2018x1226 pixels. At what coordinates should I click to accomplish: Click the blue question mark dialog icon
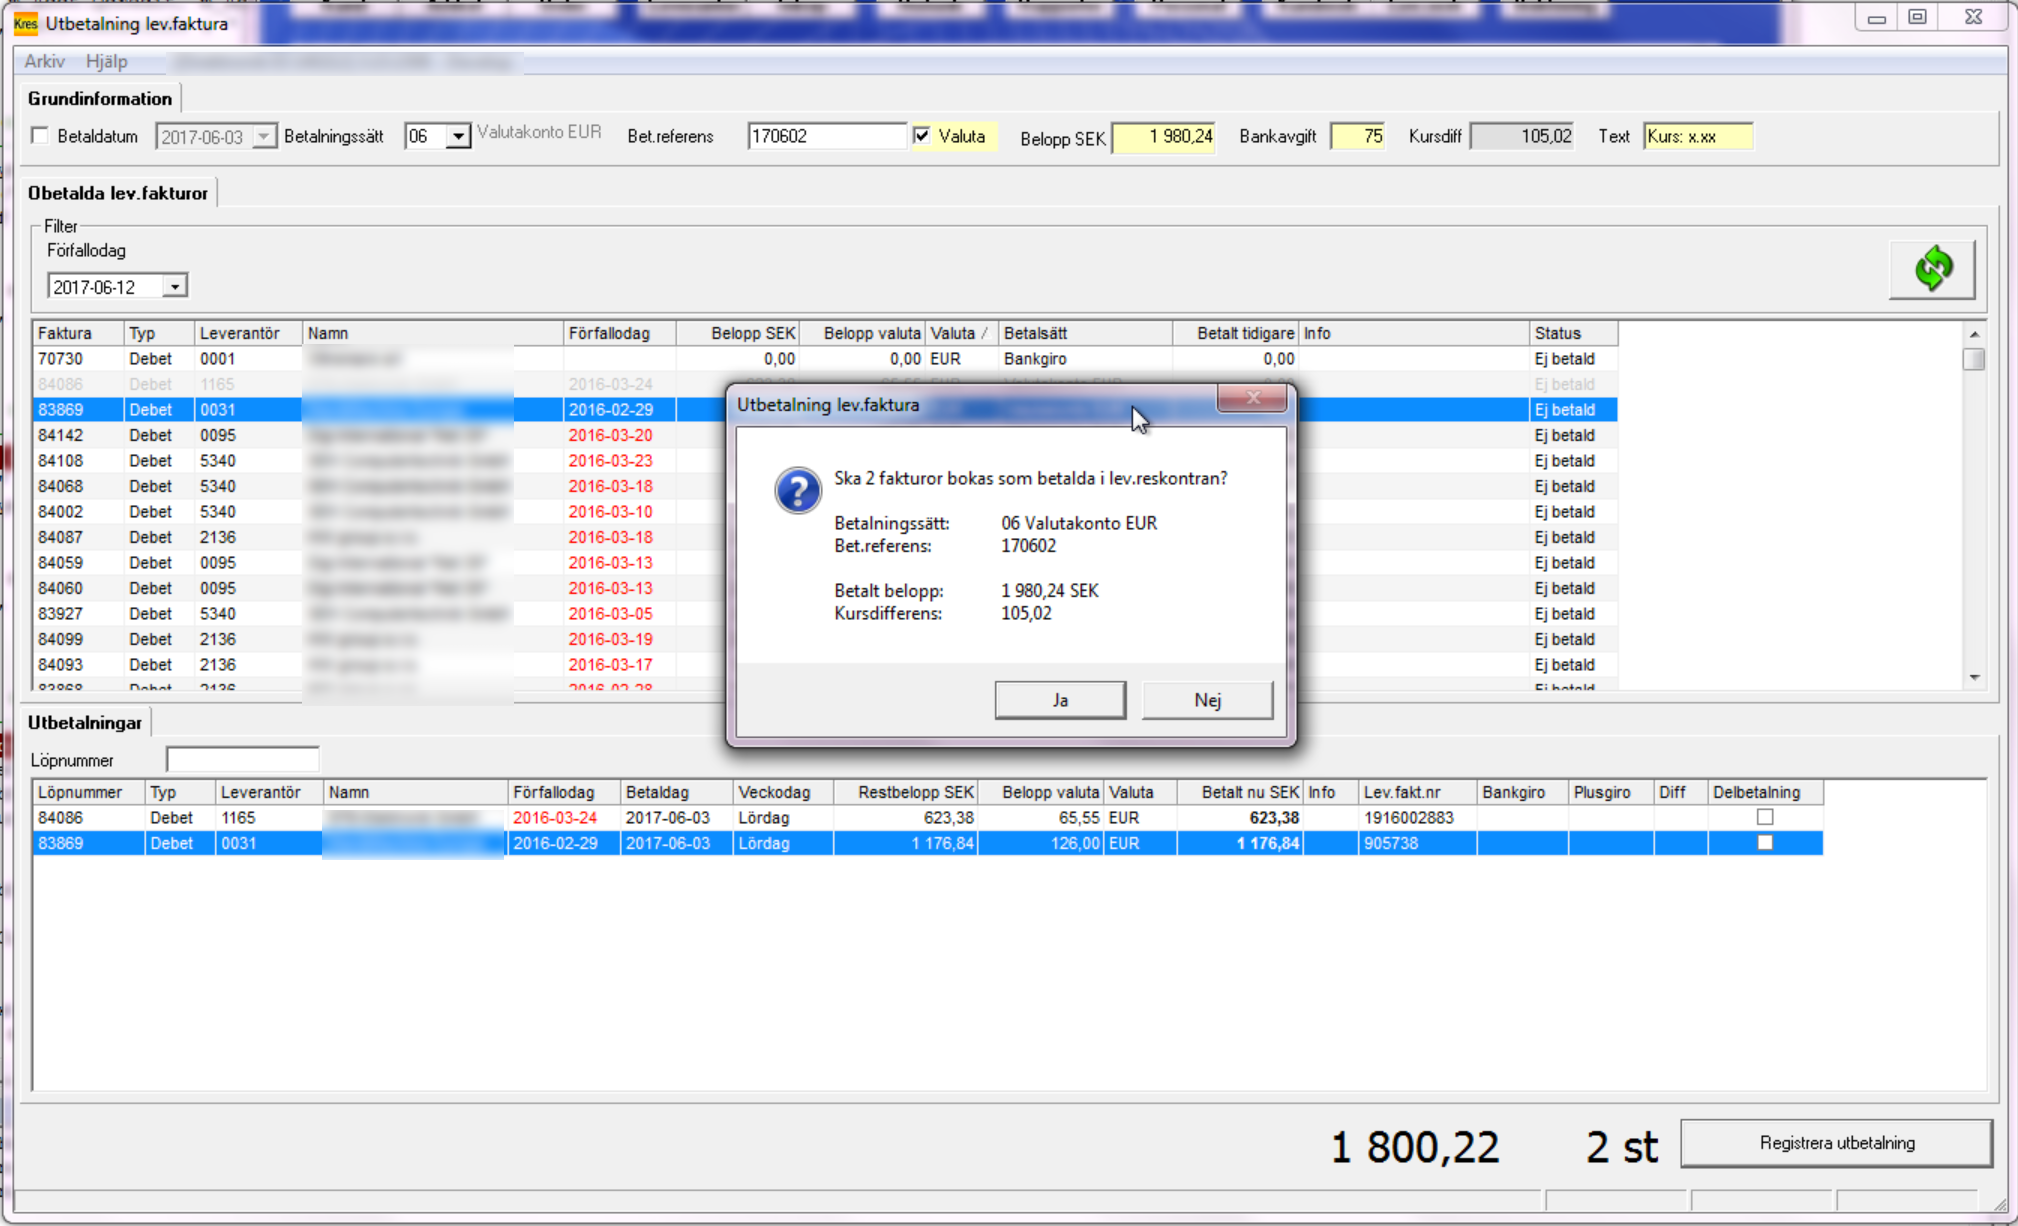tap(797, 491)
